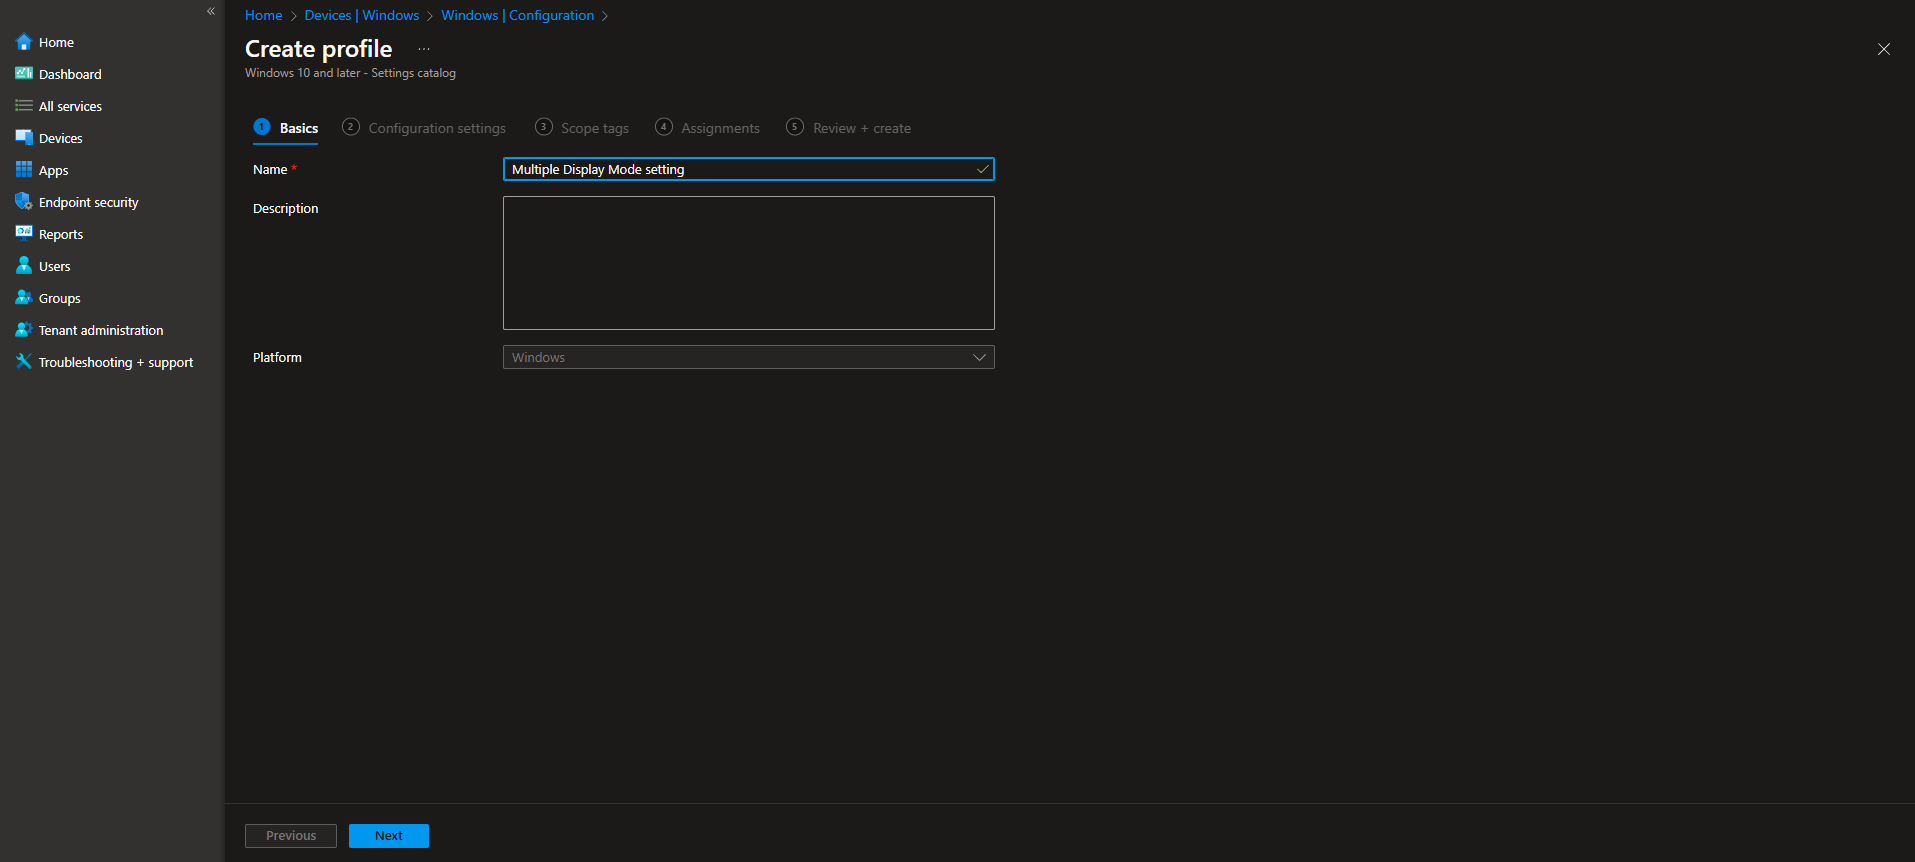Viewport: 1915px width, 862px height.
Task: Click the Next button
Action: tap(389, 836)
